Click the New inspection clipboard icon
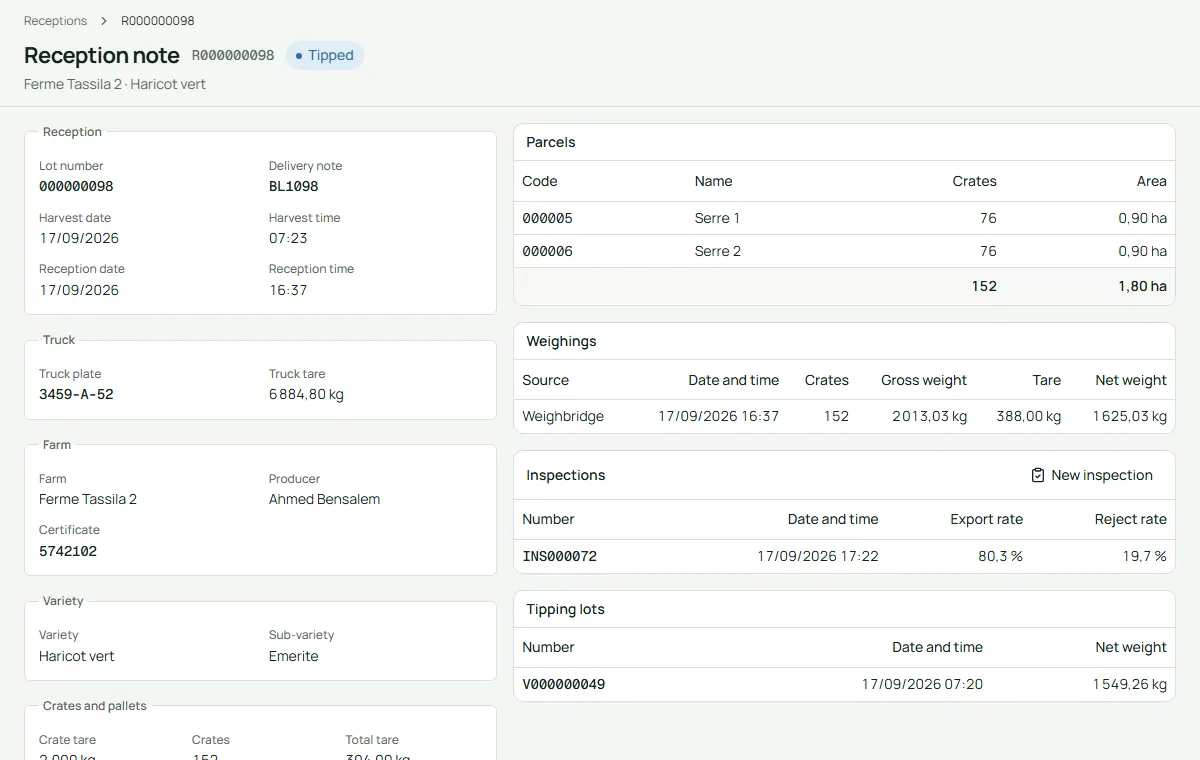This screenshot has height=760, width=1200. (x=1038, y=475)
